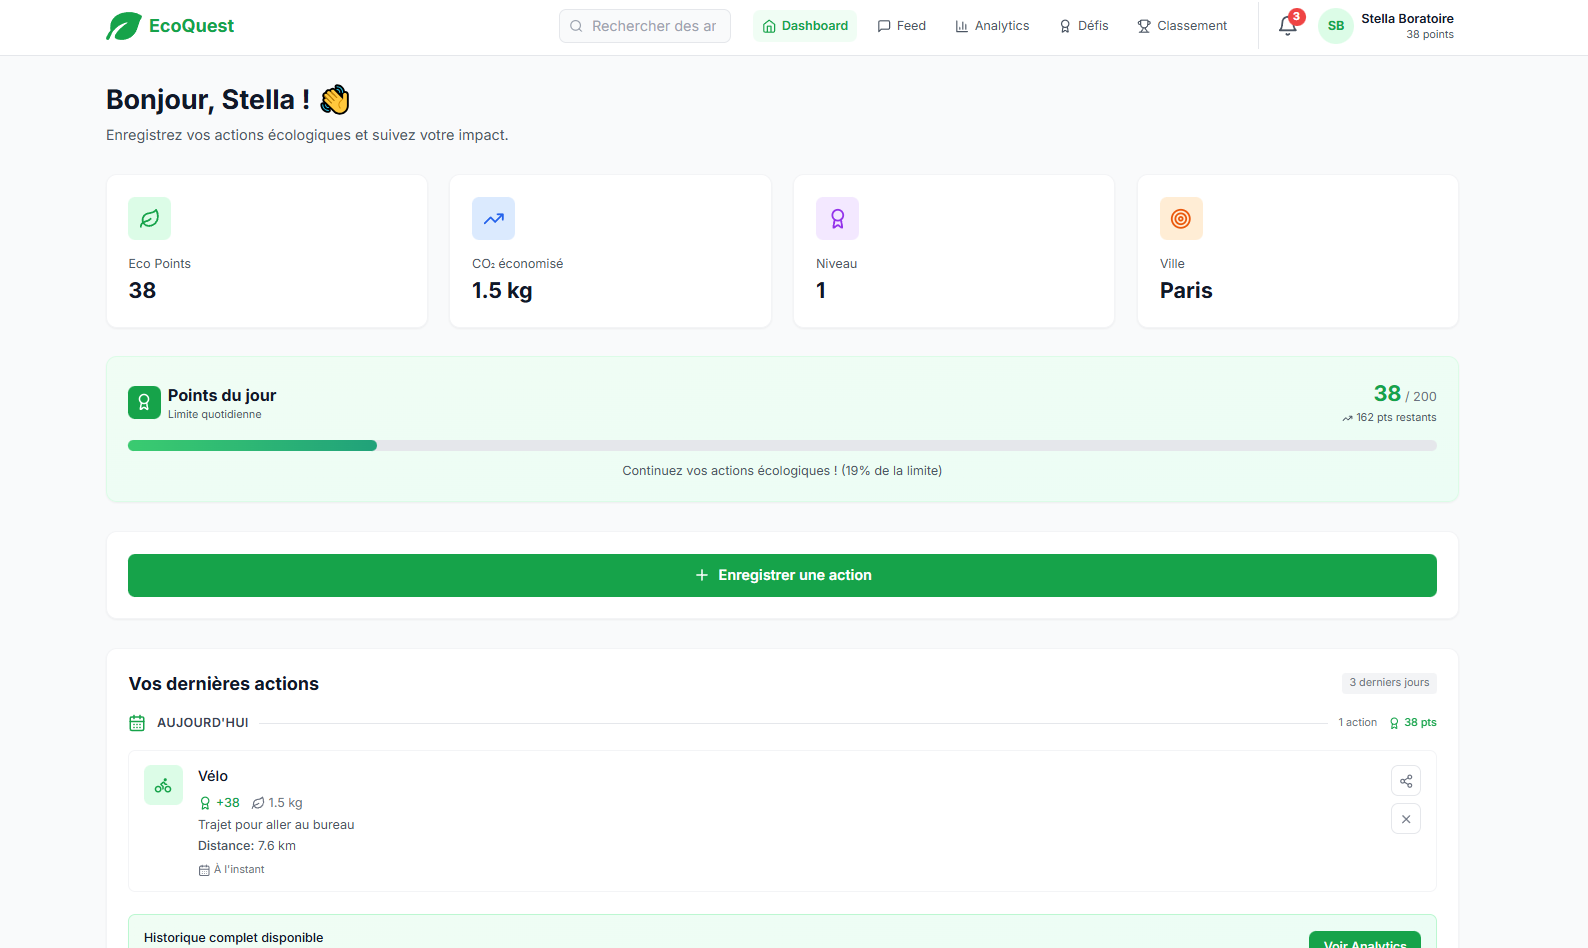1588x948 pixels.
Task: Open notifications bell with 3 badge
Action: coord(1288,26)
